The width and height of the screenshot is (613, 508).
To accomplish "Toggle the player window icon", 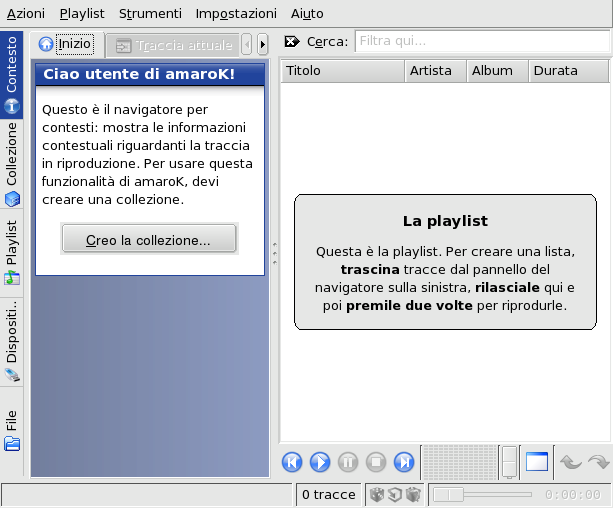I will tap(537, 462).
